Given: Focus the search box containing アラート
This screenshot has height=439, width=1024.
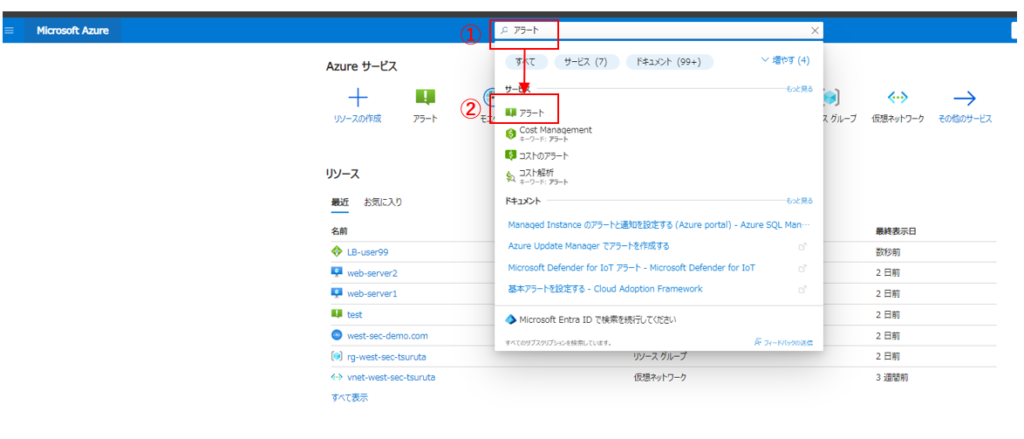Looking at the screenshot, I should (658, 30).
